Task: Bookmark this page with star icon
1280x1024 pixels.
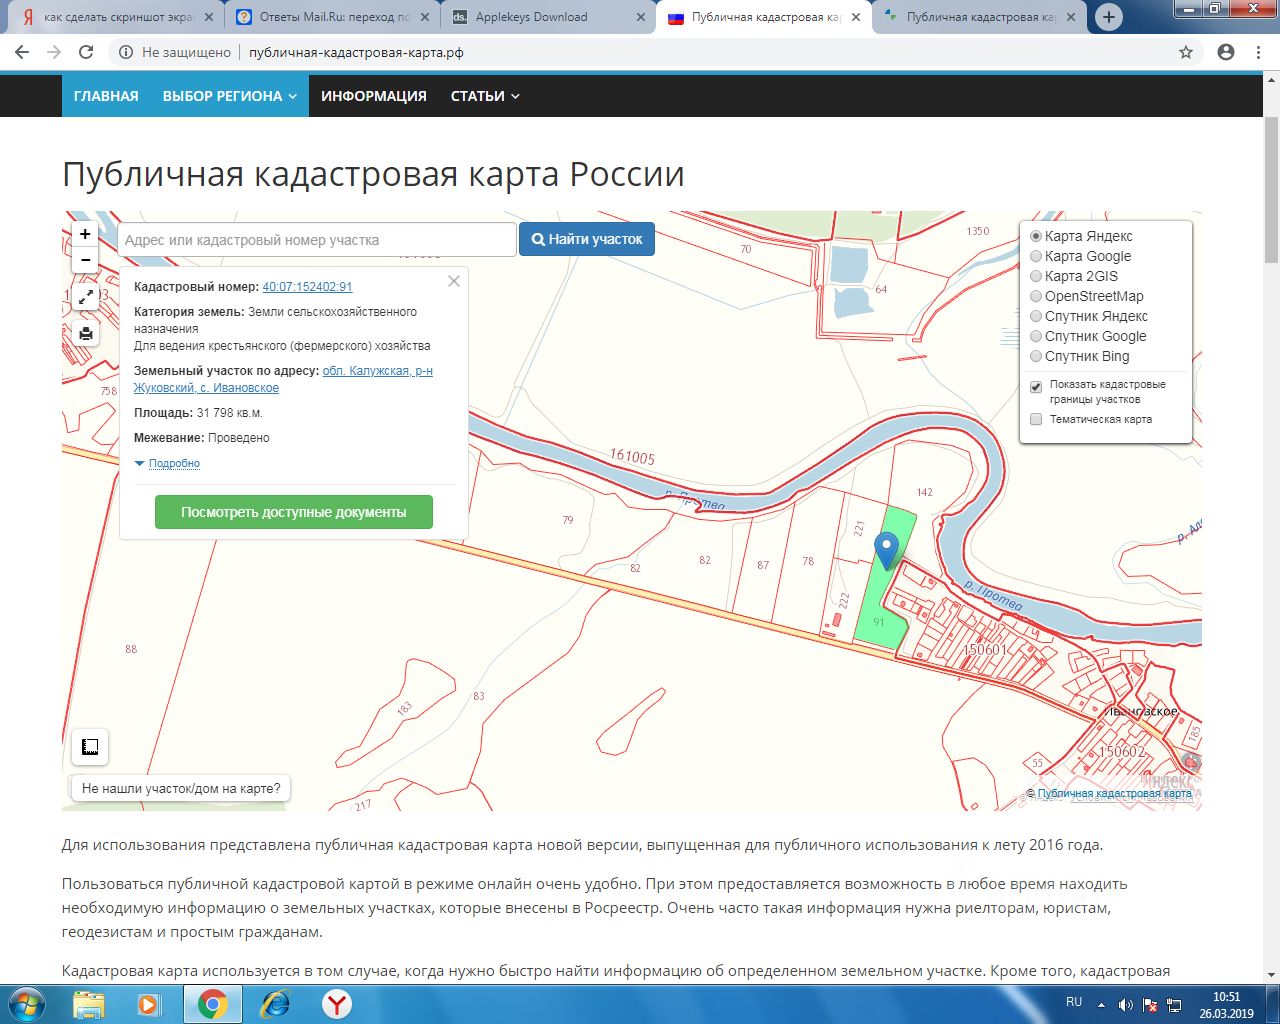Action: [1186, 52]
